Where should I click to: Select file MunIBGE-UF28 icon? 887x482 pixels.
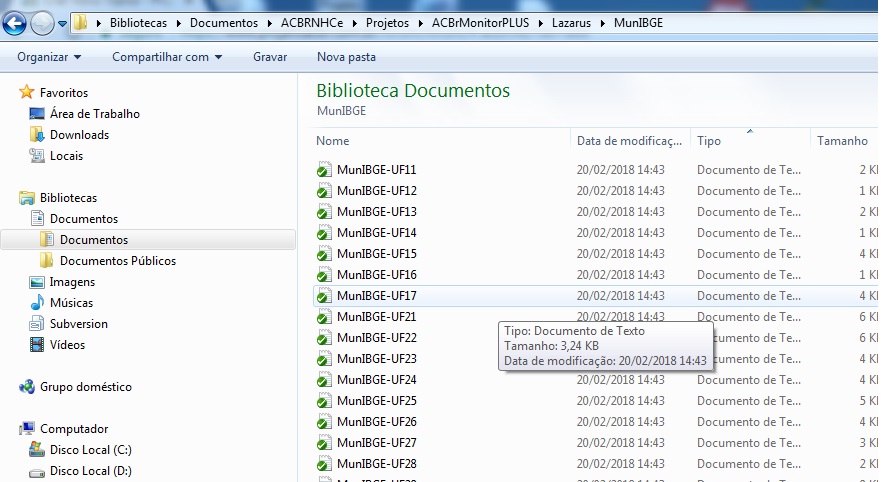(x=324, y=463)
